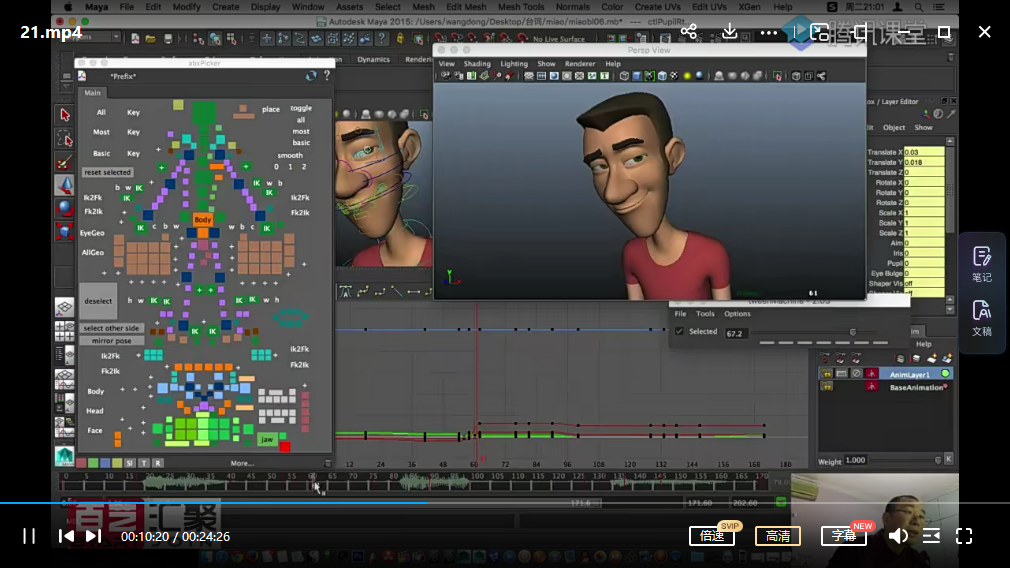Mute the video volume
This screenshot has height=568, width=1010.
898,536
